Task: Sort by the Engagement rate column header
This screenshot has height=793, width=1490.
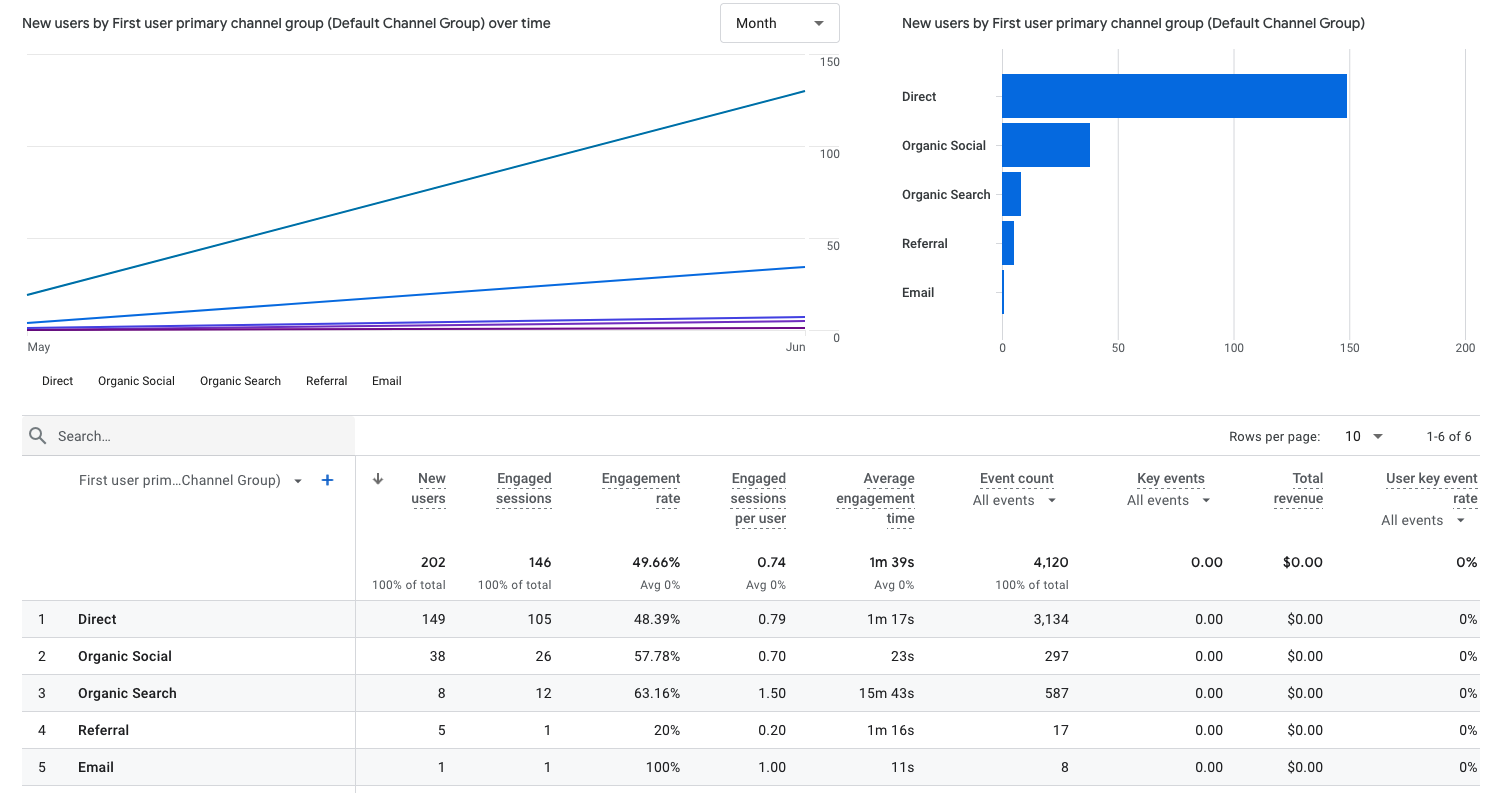Action: coord(640,488)
